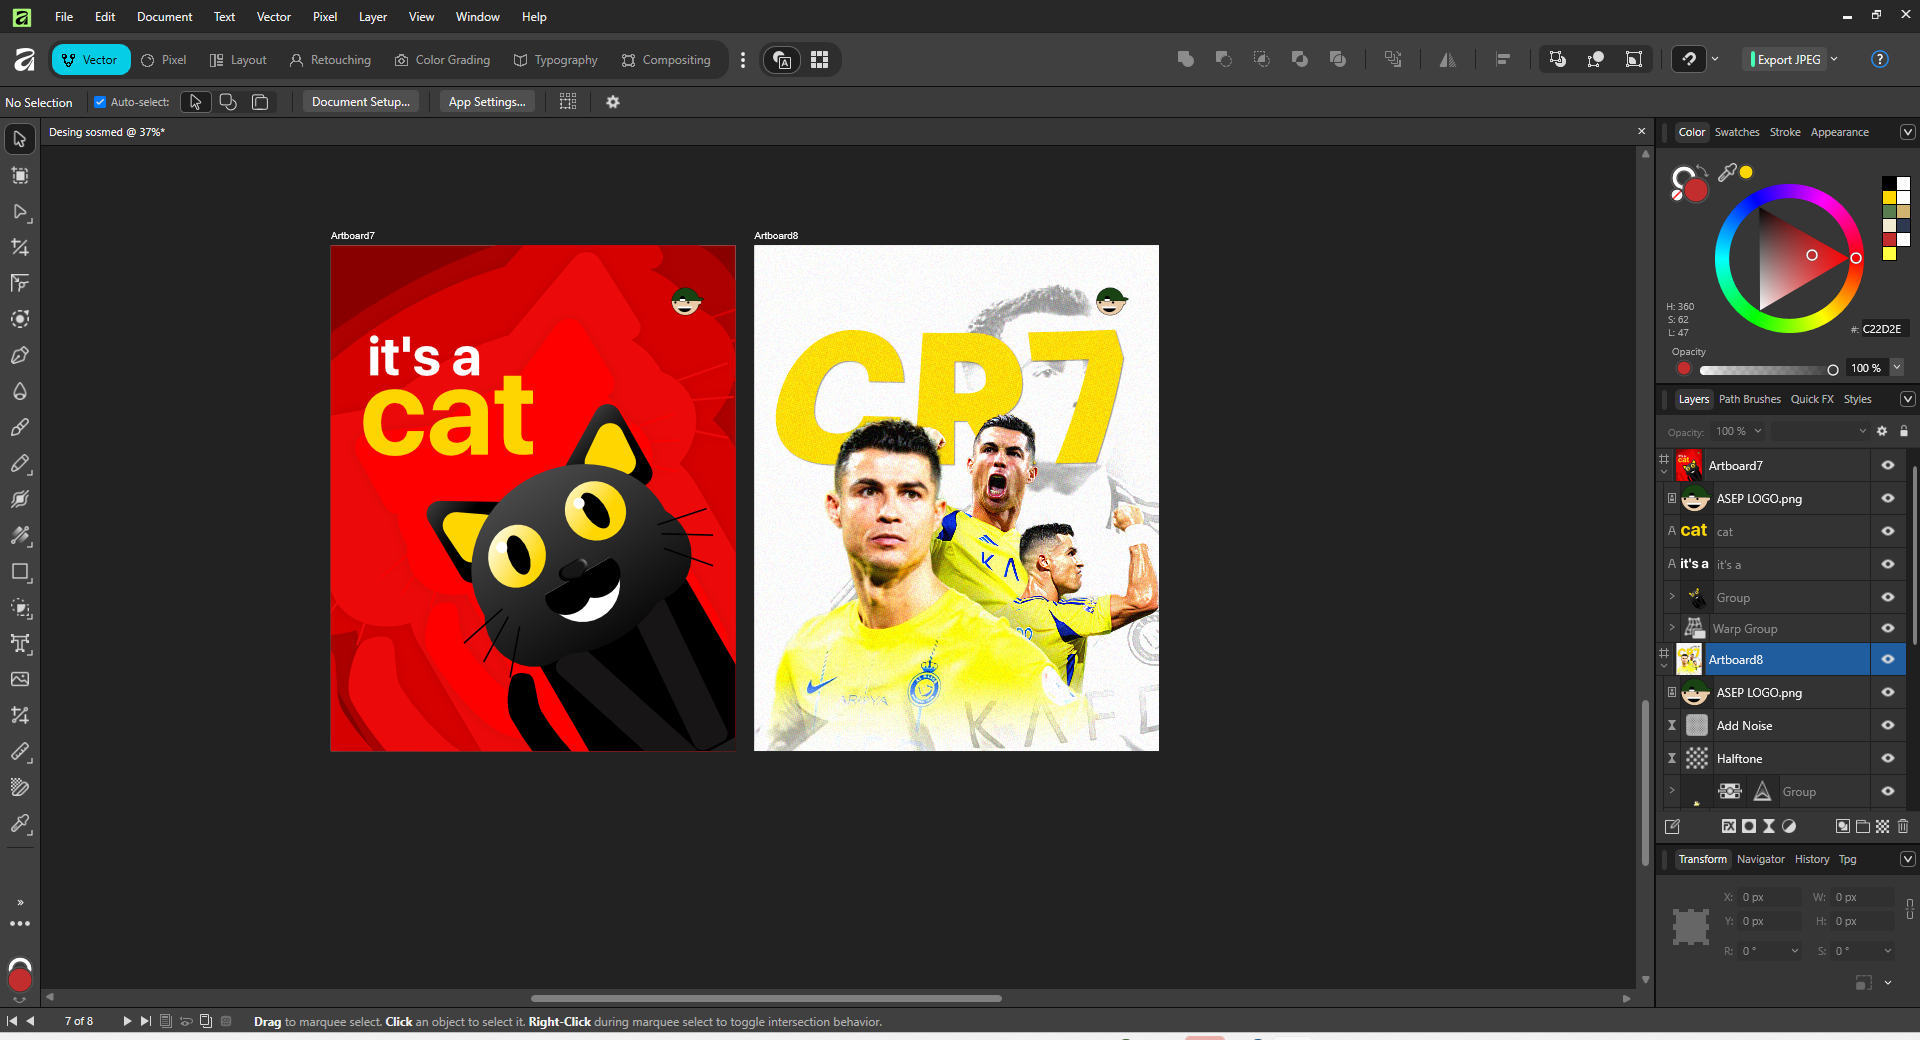Hide the cat text layer
Image resolution: width=1920 pixels, height=1040 pixels.
point(1887,531)
